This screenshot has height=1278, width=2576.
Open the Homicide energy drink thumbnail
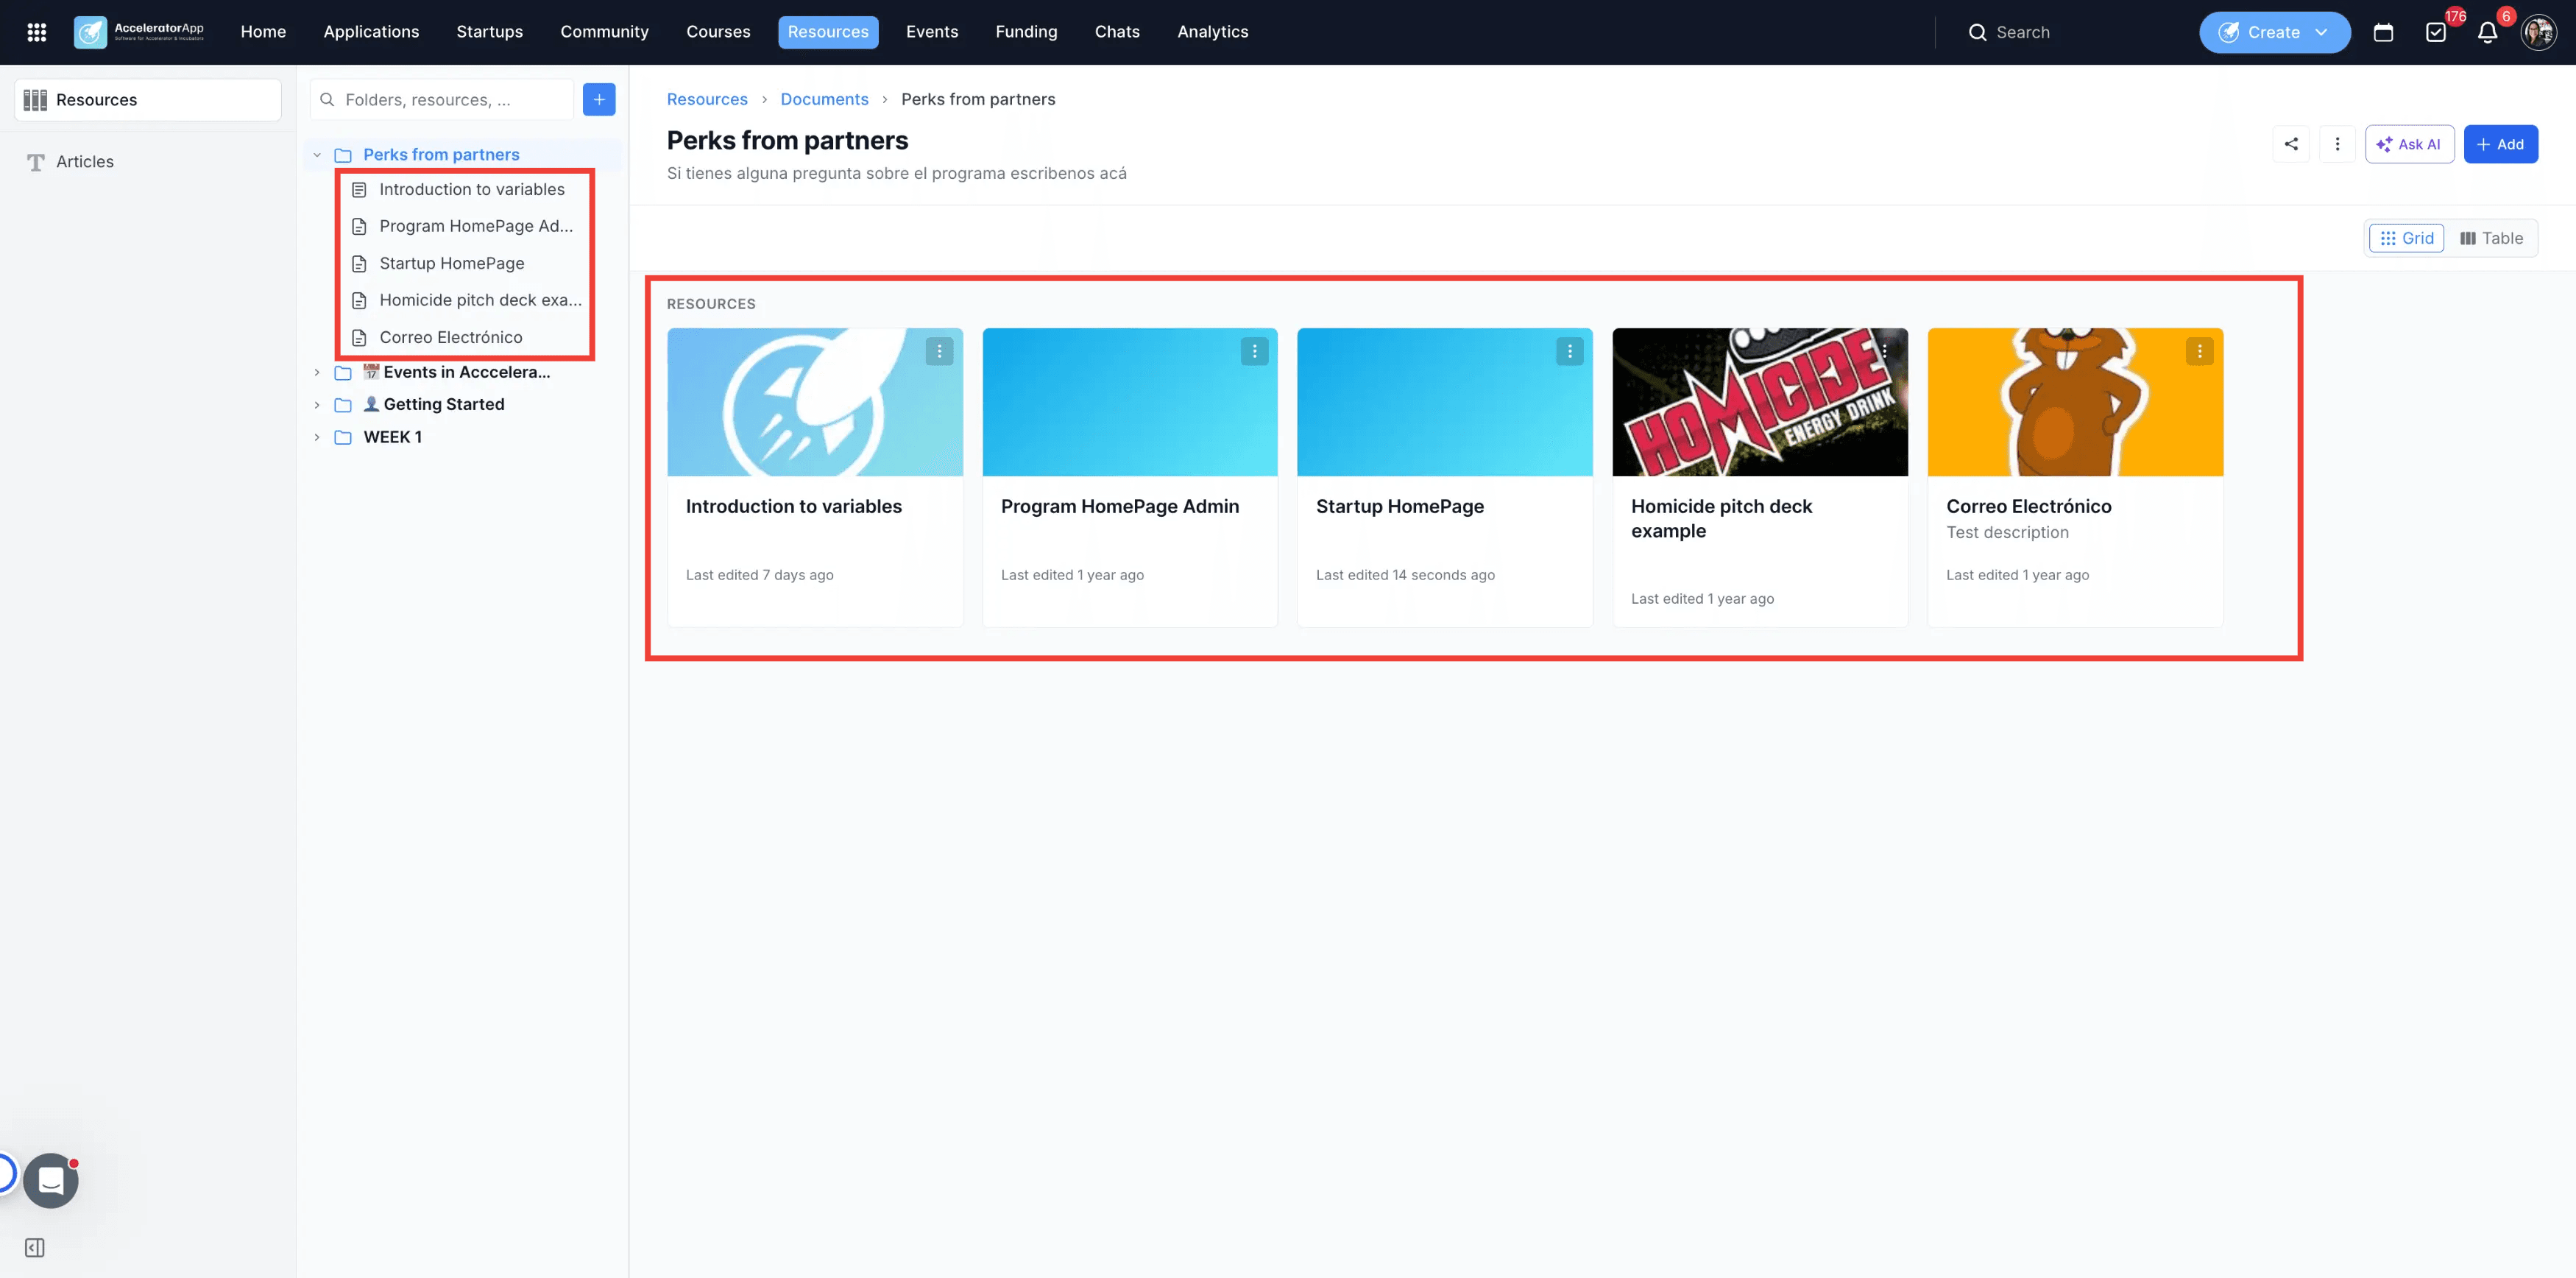1760,402
